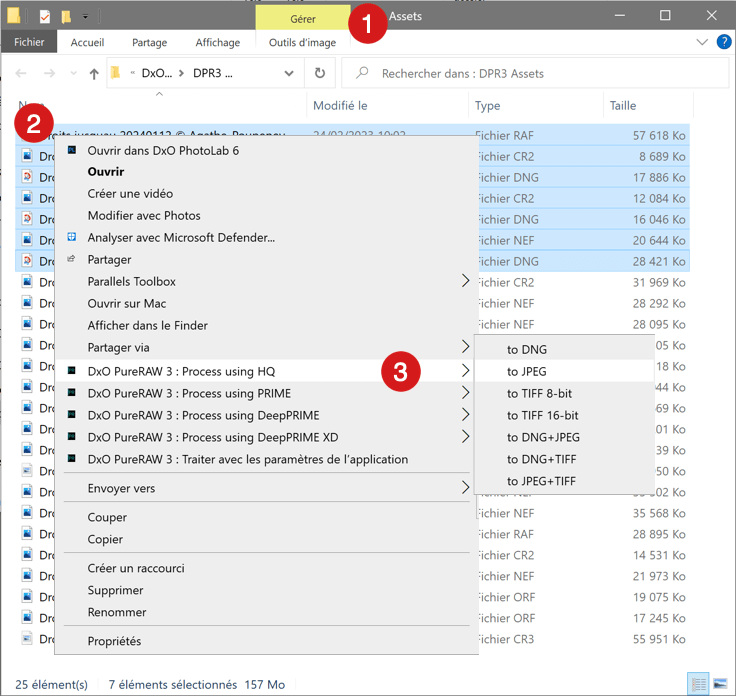The width and height of the screenshot is (736, 696).
Task: Expand the ribbon with the chevron
Action: 702,42
